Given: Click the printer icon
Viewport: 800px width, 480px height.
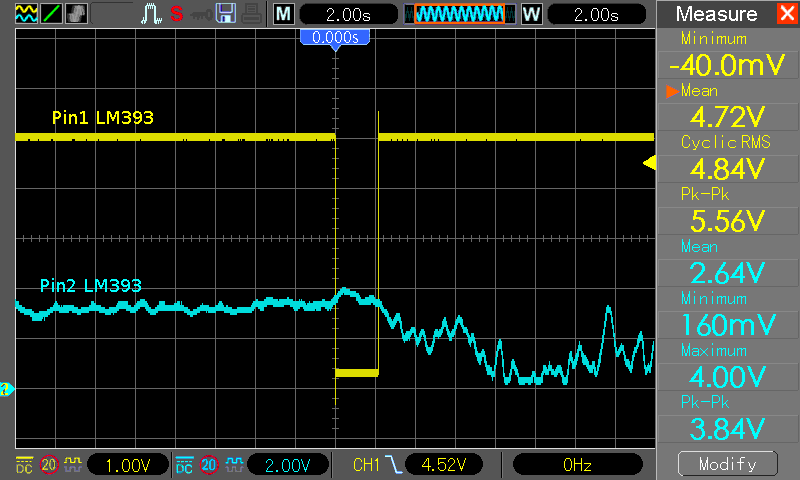Looking at the screenshot, I should (x=252, y=13).
